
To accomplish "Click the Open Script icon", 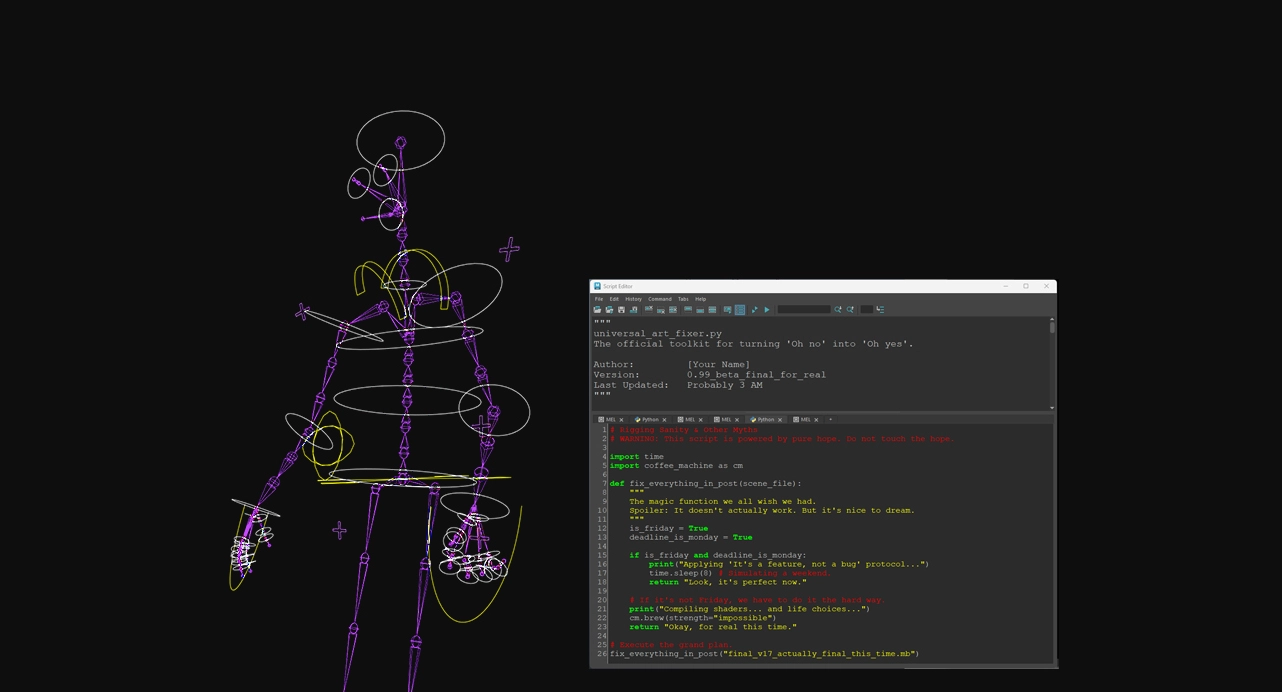I will tap(597, 310).
